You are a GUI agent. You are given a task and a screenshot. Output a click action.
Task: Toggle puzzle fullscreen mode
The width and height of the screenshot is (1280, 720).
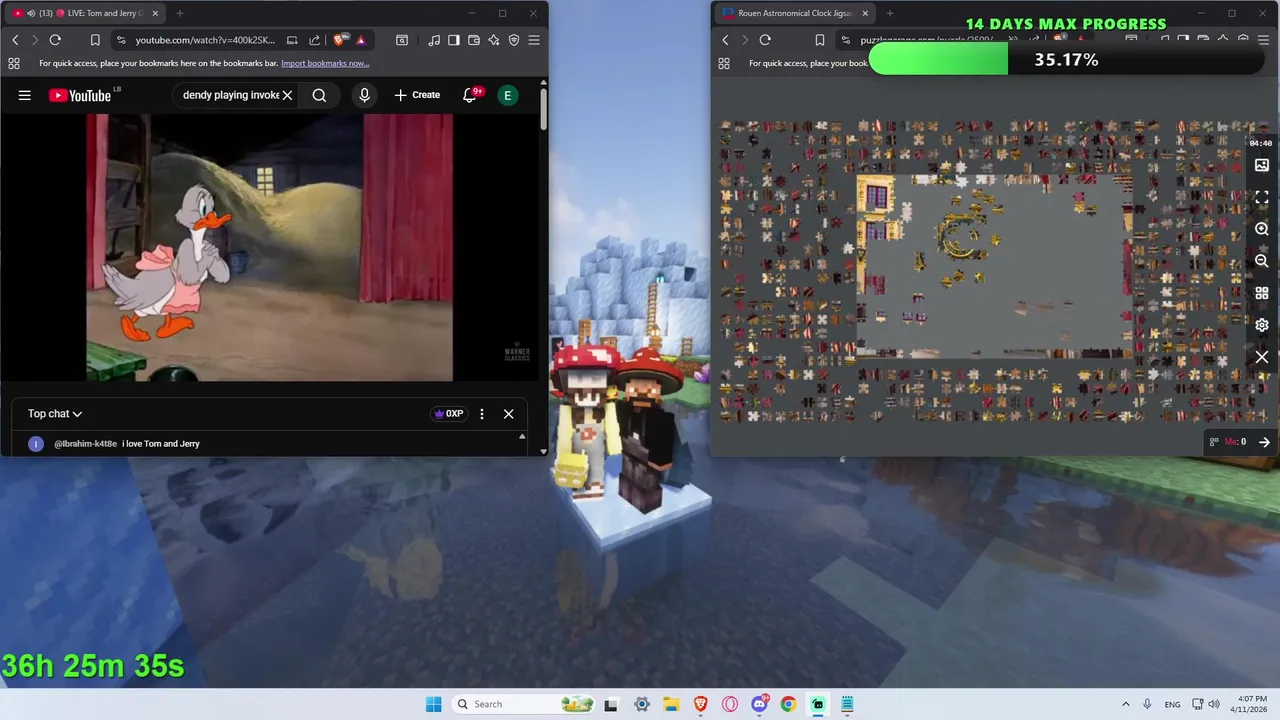[1262, 197]
